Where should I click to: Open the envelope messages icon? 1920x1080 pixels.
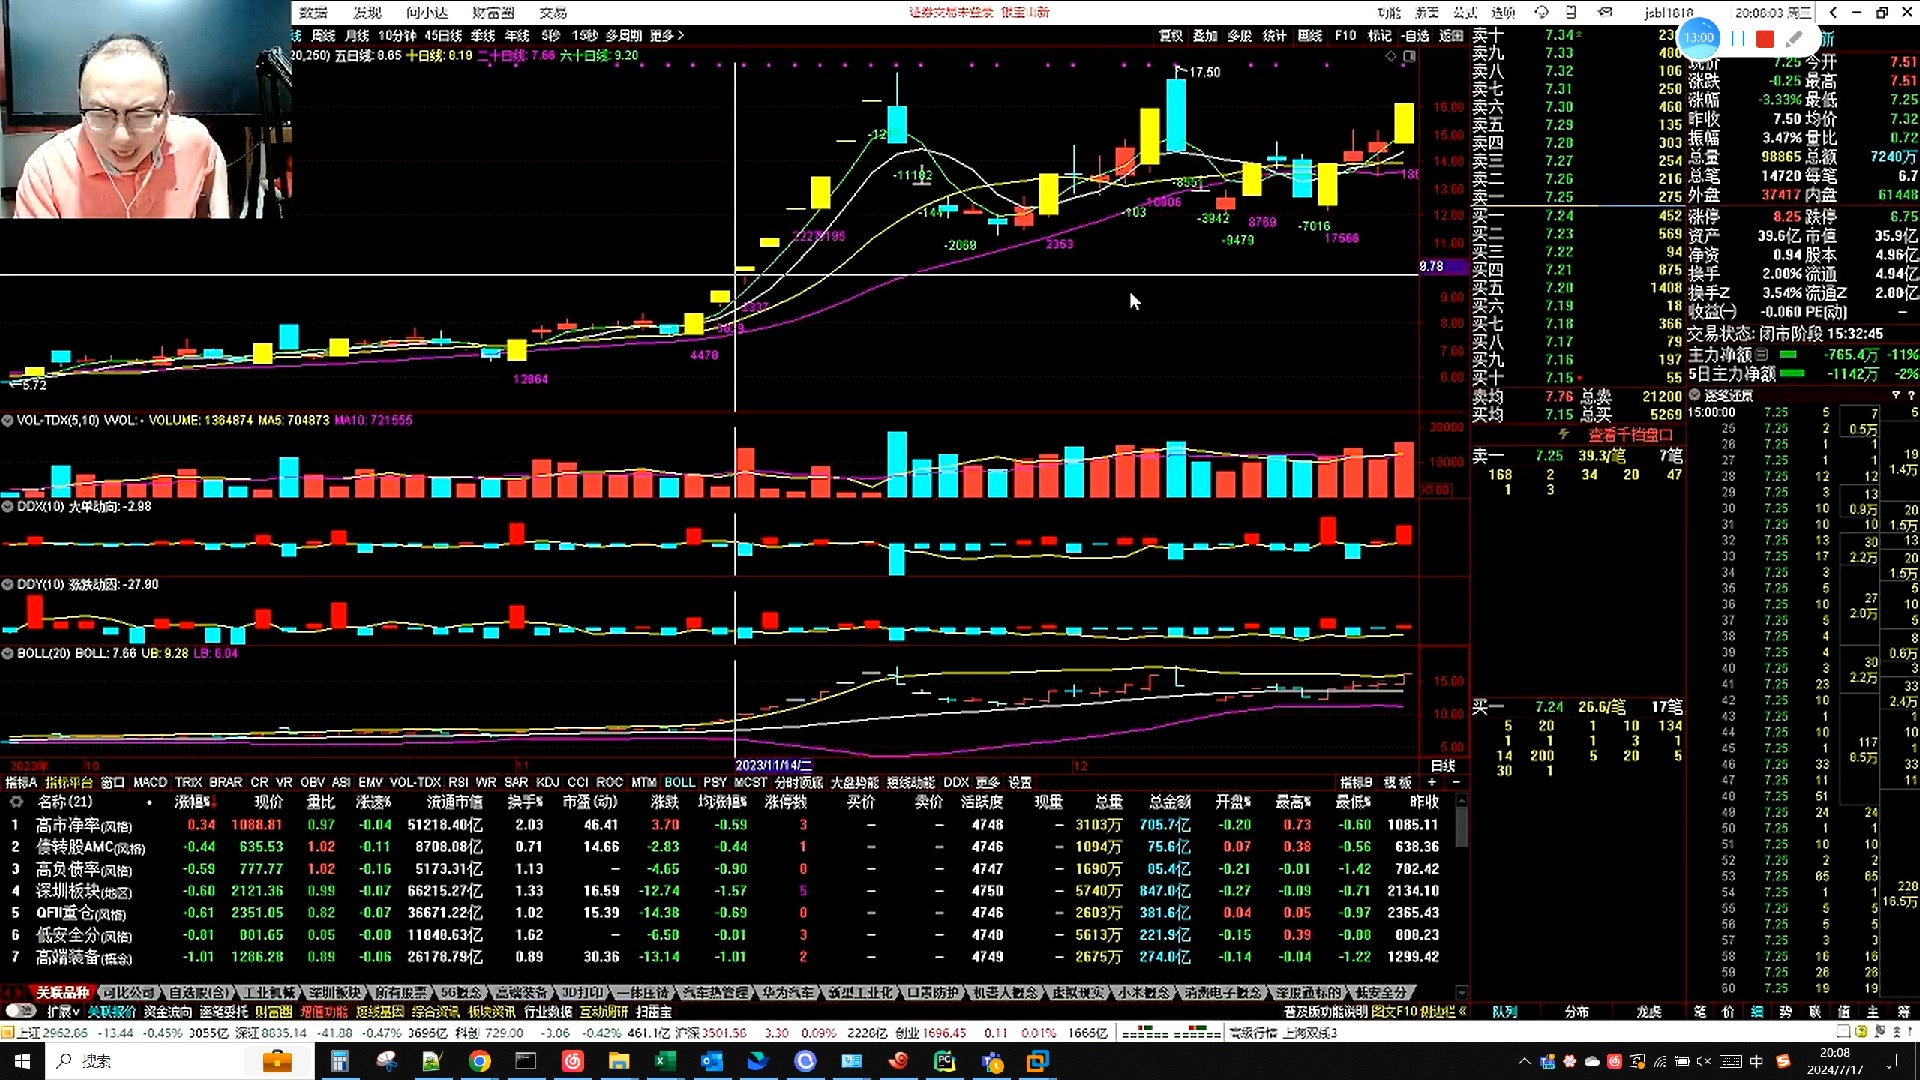1605,12
